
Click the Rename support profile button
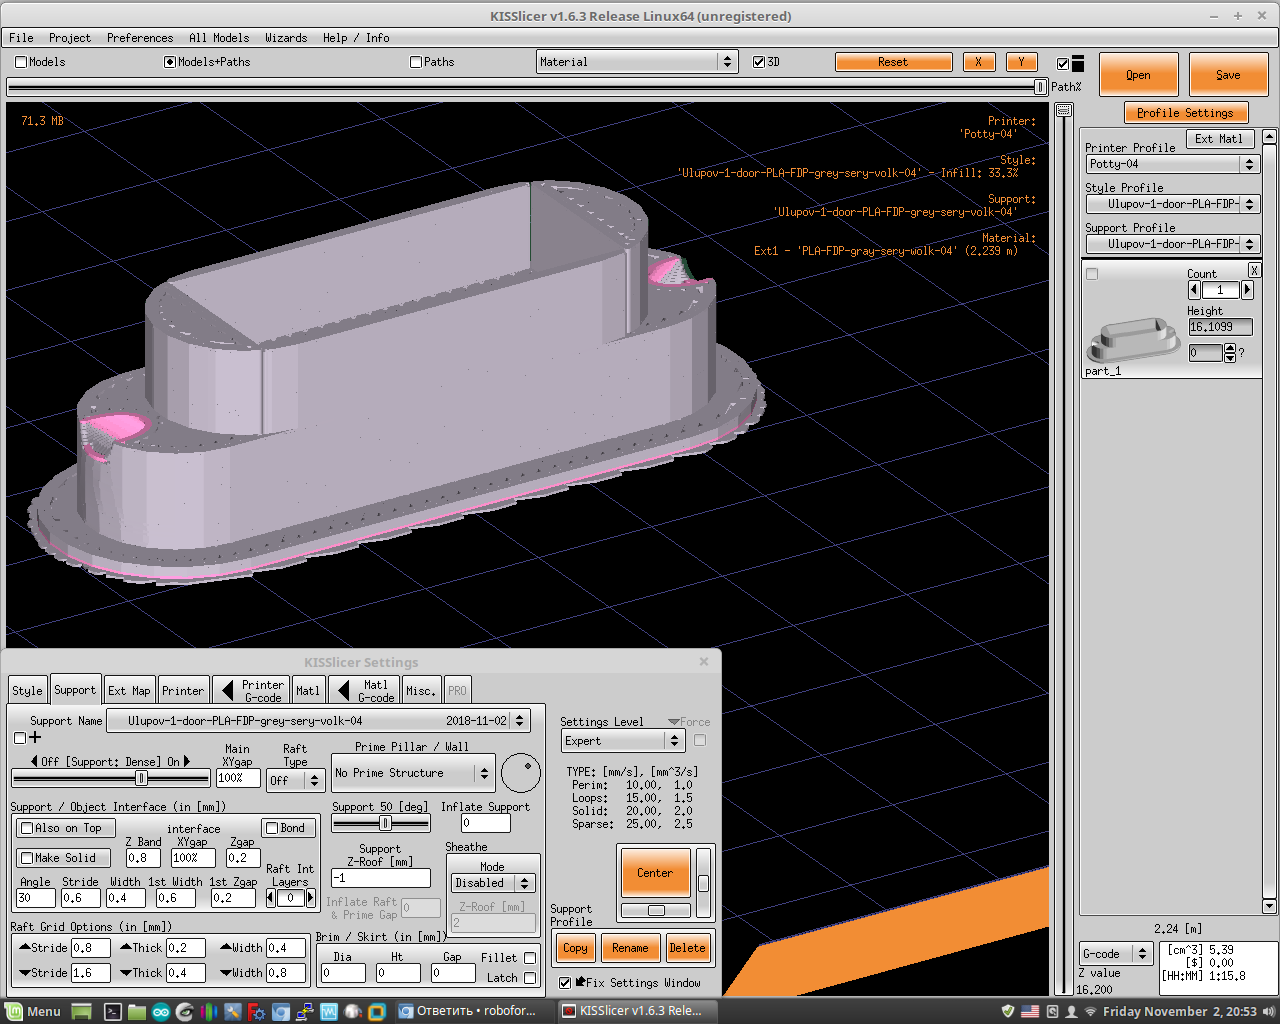pyautogui.click(x=630, y=948)
